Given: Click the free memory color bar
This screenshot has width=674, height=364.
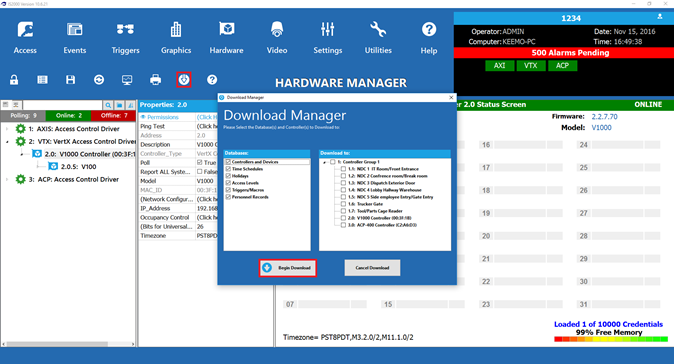Looking at the screenshot, I should (611, 339).
